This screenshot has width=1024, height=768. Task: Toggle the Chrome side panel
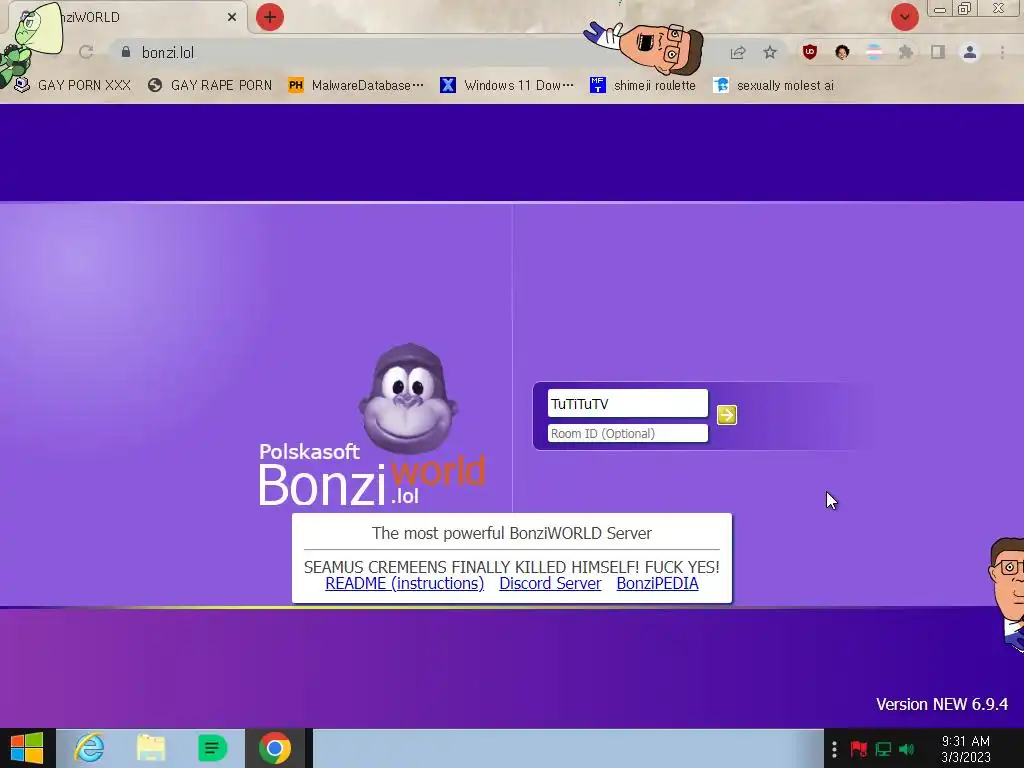938,52
